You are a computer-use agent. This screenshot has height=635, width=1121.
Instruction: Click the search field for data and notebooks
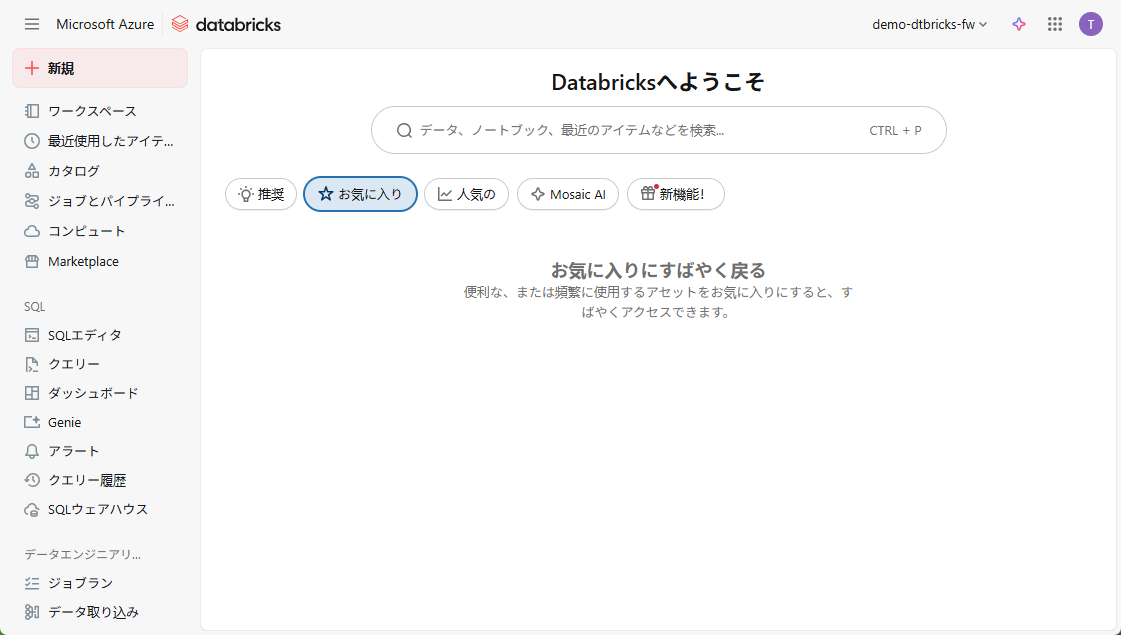[640, 130]
